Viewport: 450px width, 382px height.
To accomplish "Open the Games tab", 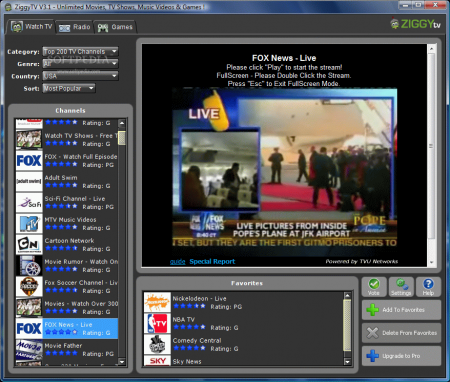I will pos(115,27).
